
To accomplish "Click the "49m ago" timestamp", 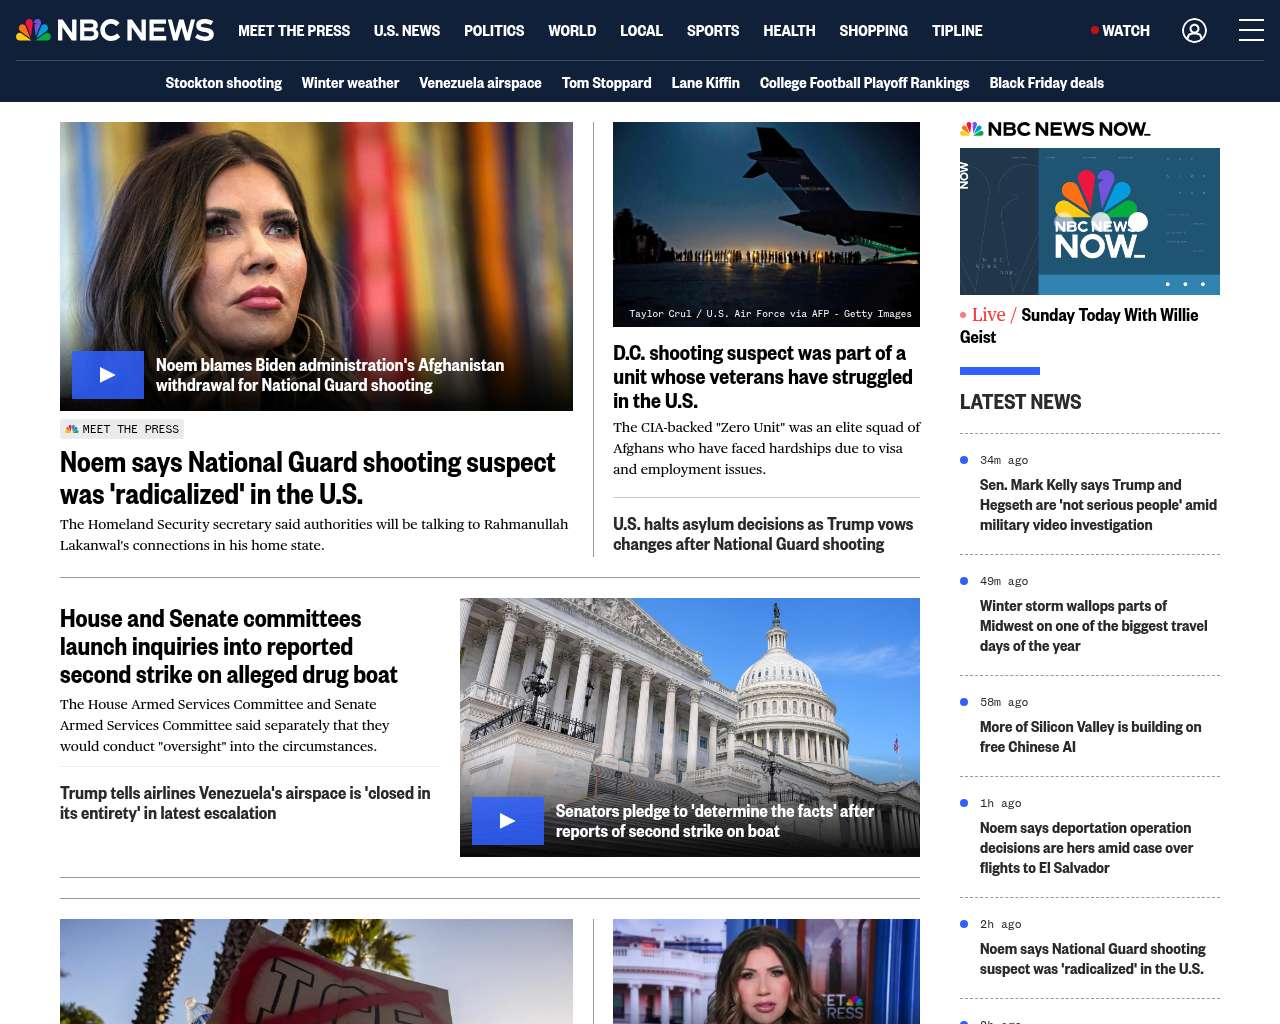I will 1004,581.
